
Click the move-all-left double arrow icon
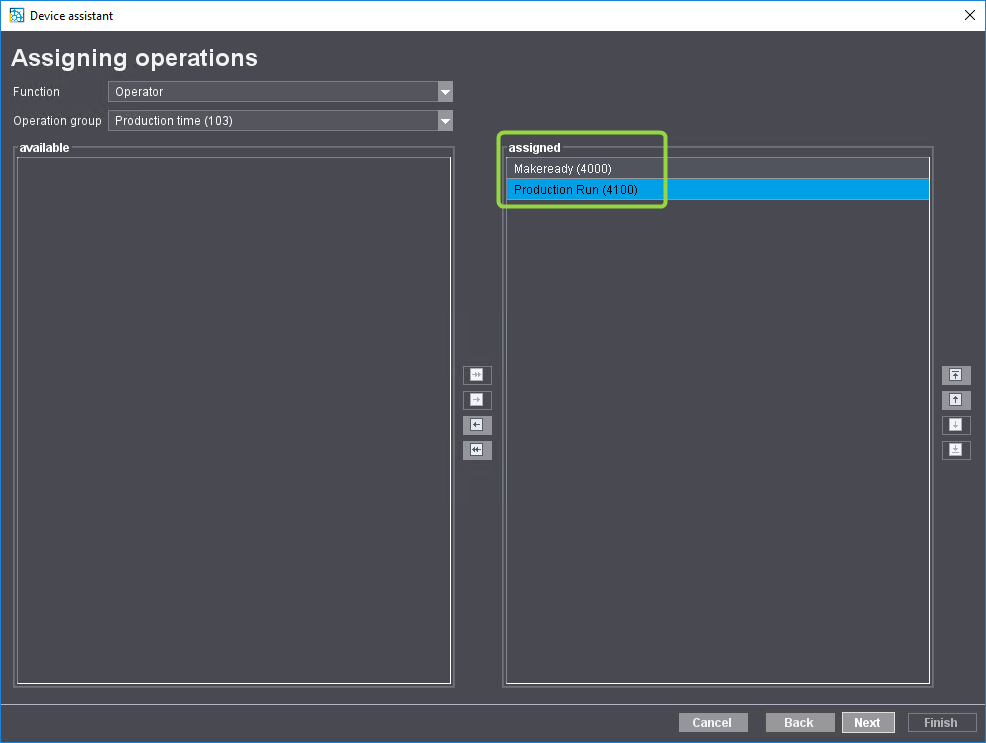(x=477, y=449)
